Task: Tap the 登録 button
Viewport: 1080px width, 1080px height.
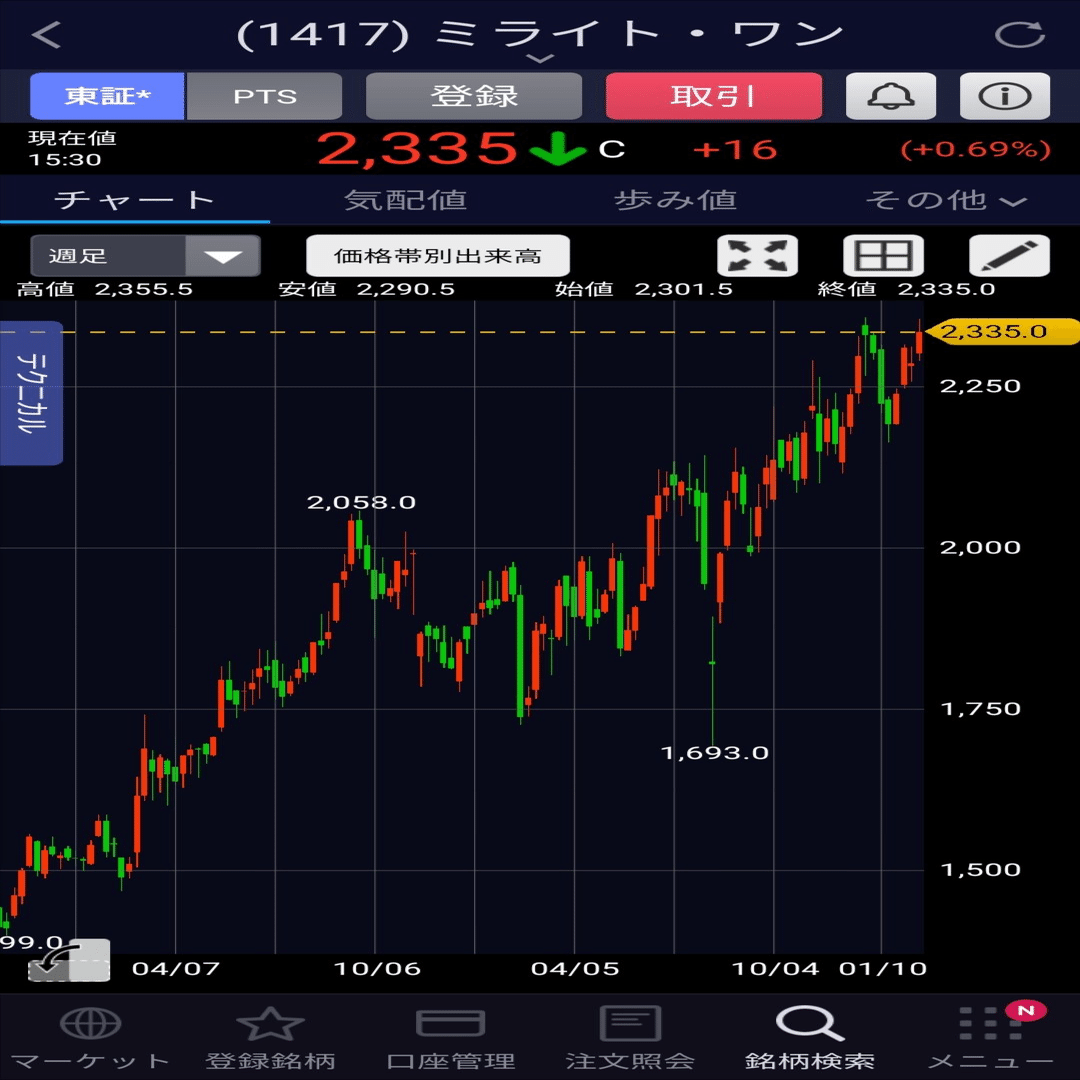Action: (474, 96)
